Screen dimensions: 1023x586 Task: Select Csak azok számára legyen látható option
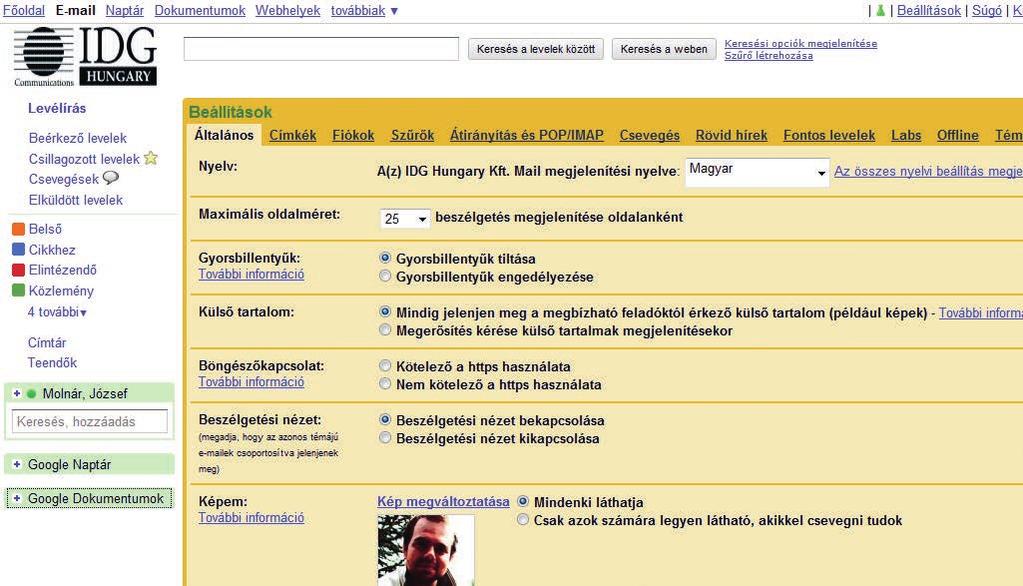[523, 519]
